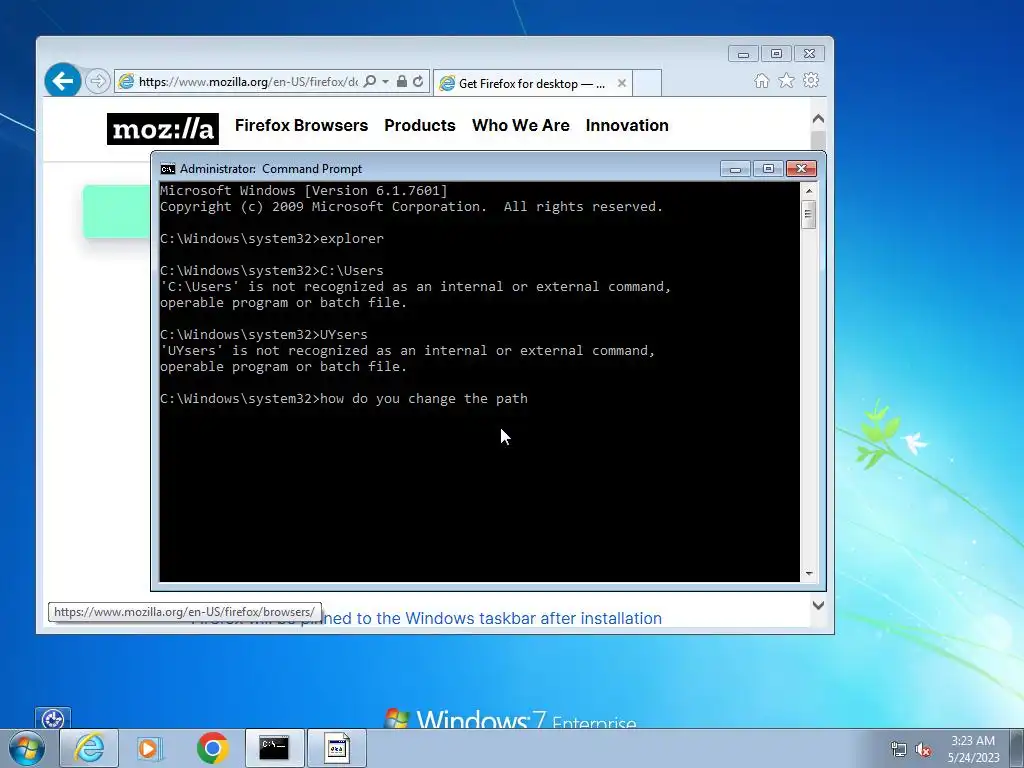
Task: Open the Who We Are menu item
Action: 520,125
